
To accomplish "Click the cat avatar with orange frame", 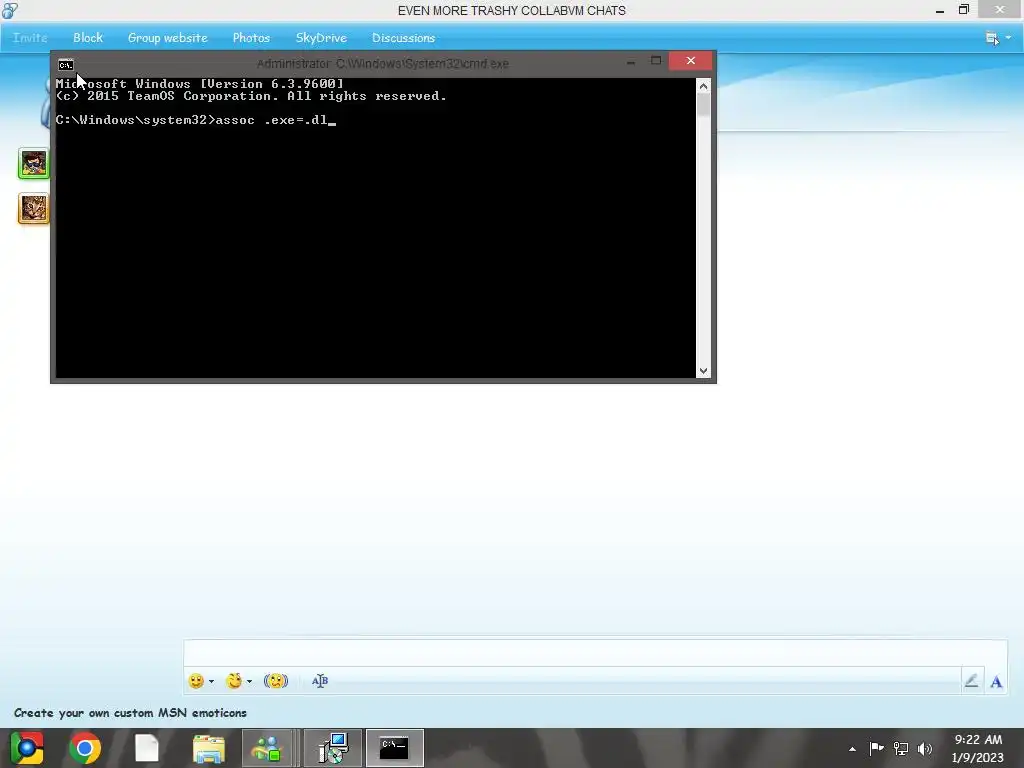I will point(33,209).
